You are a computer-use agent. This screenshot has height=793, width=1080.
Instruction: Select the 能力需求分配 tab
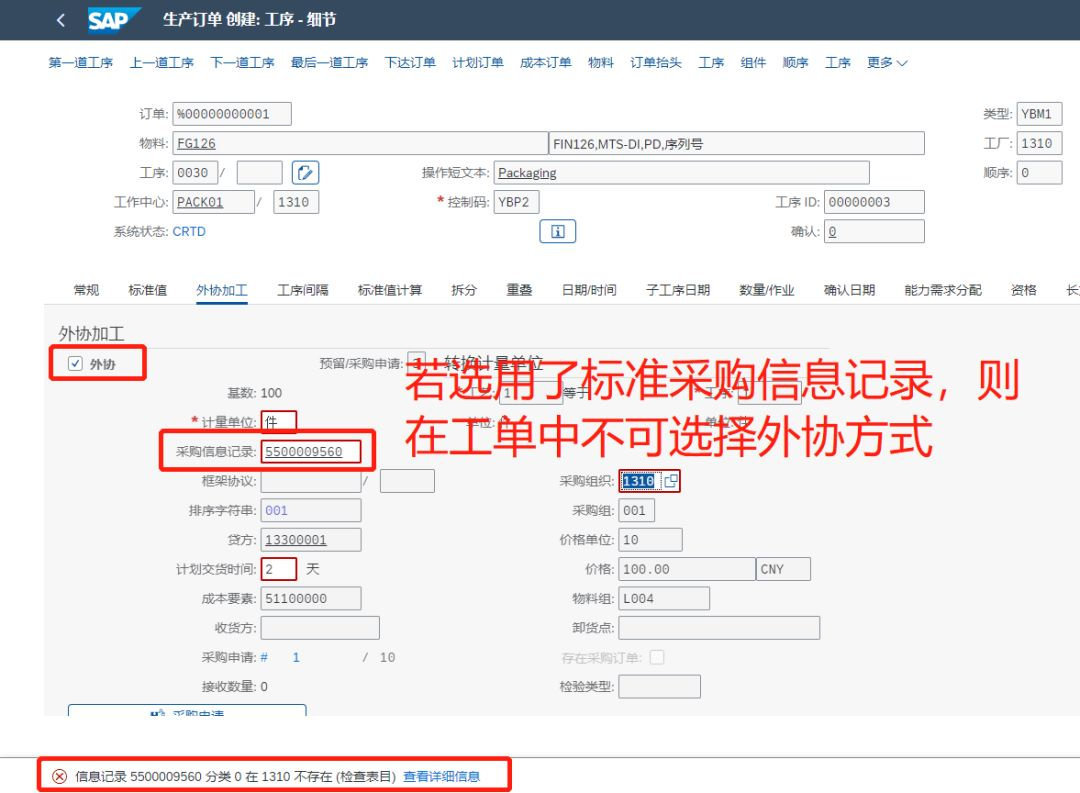(942, 290)
